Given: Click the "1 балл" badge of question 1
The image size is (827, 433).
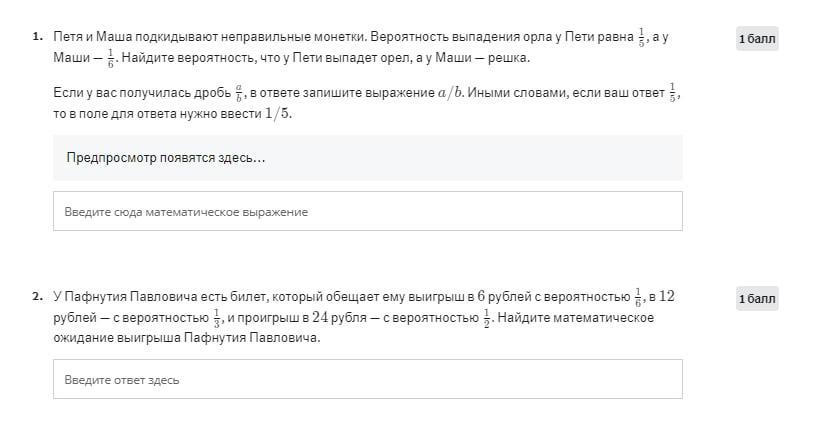Looking at the screenshot, I should coord(757,39).
